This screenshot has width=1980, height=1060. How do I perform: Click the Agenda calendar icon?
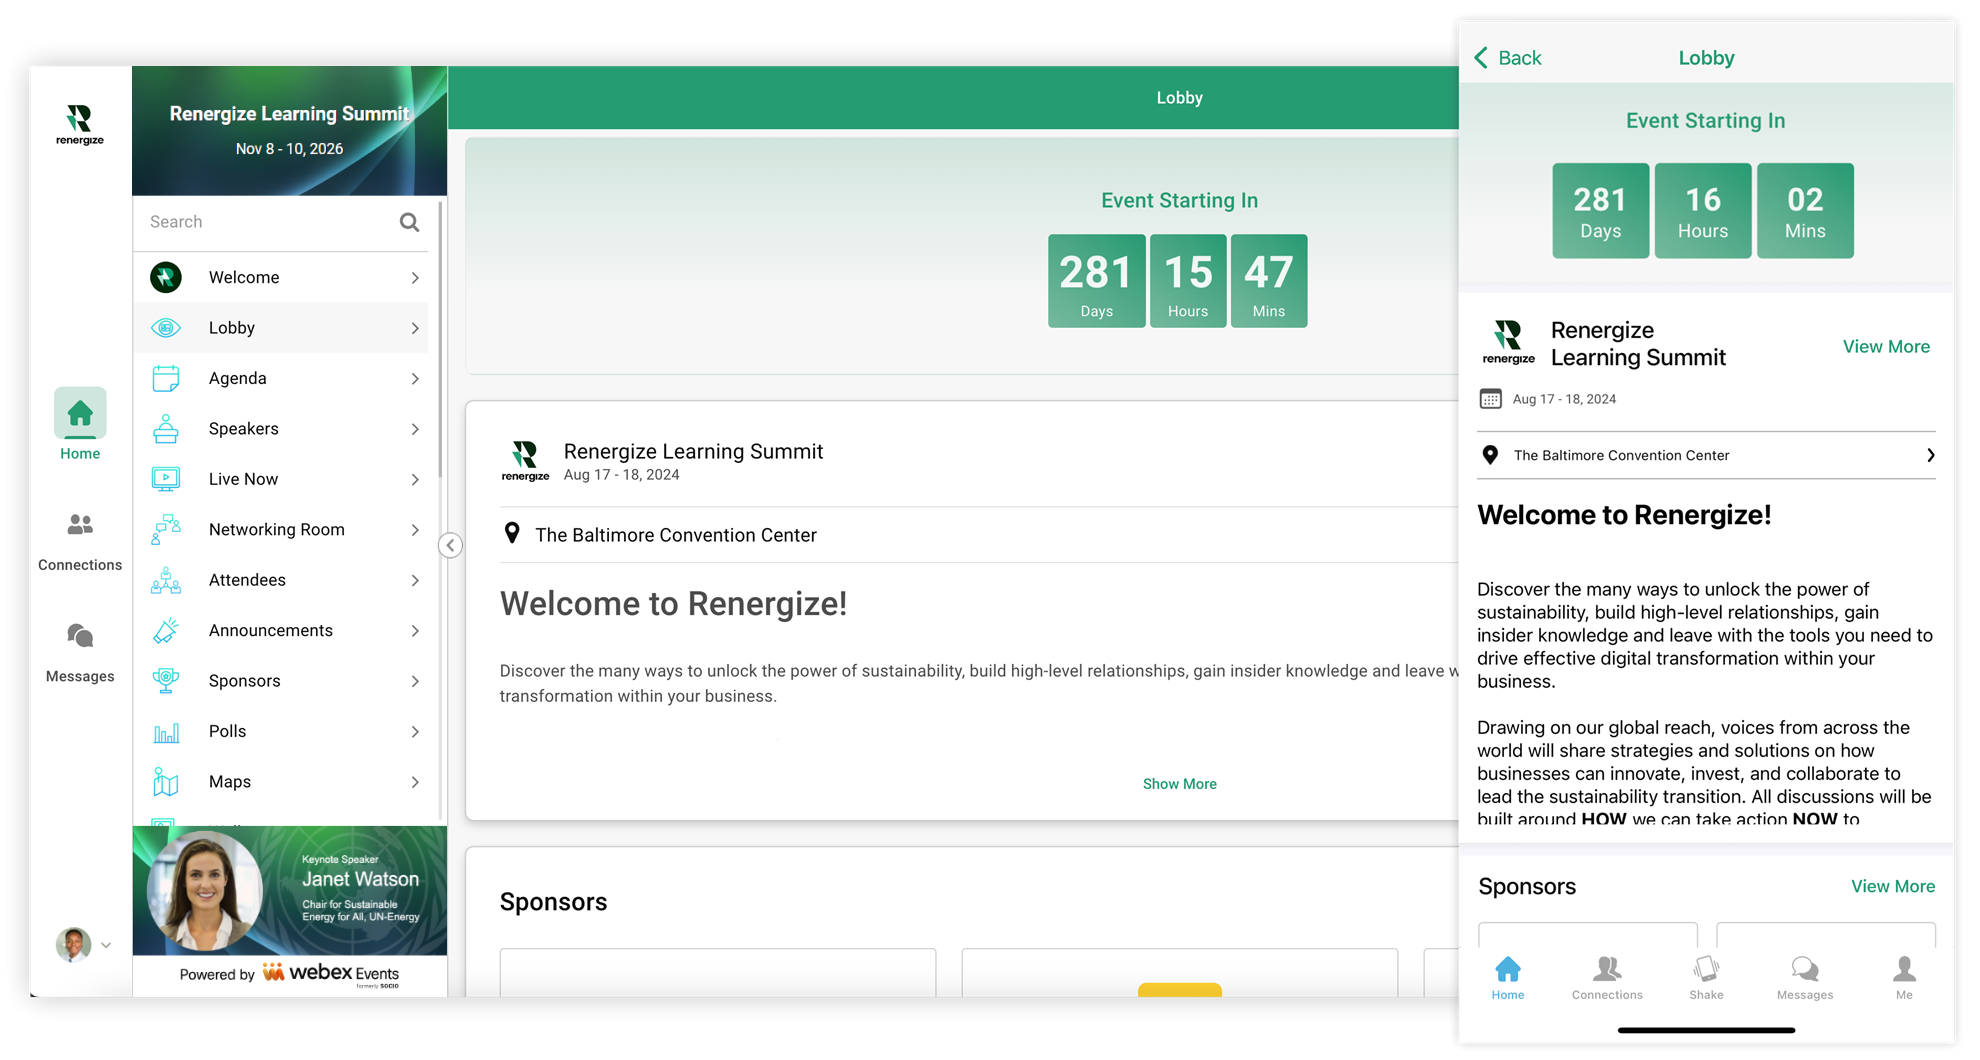coord(166,378)
